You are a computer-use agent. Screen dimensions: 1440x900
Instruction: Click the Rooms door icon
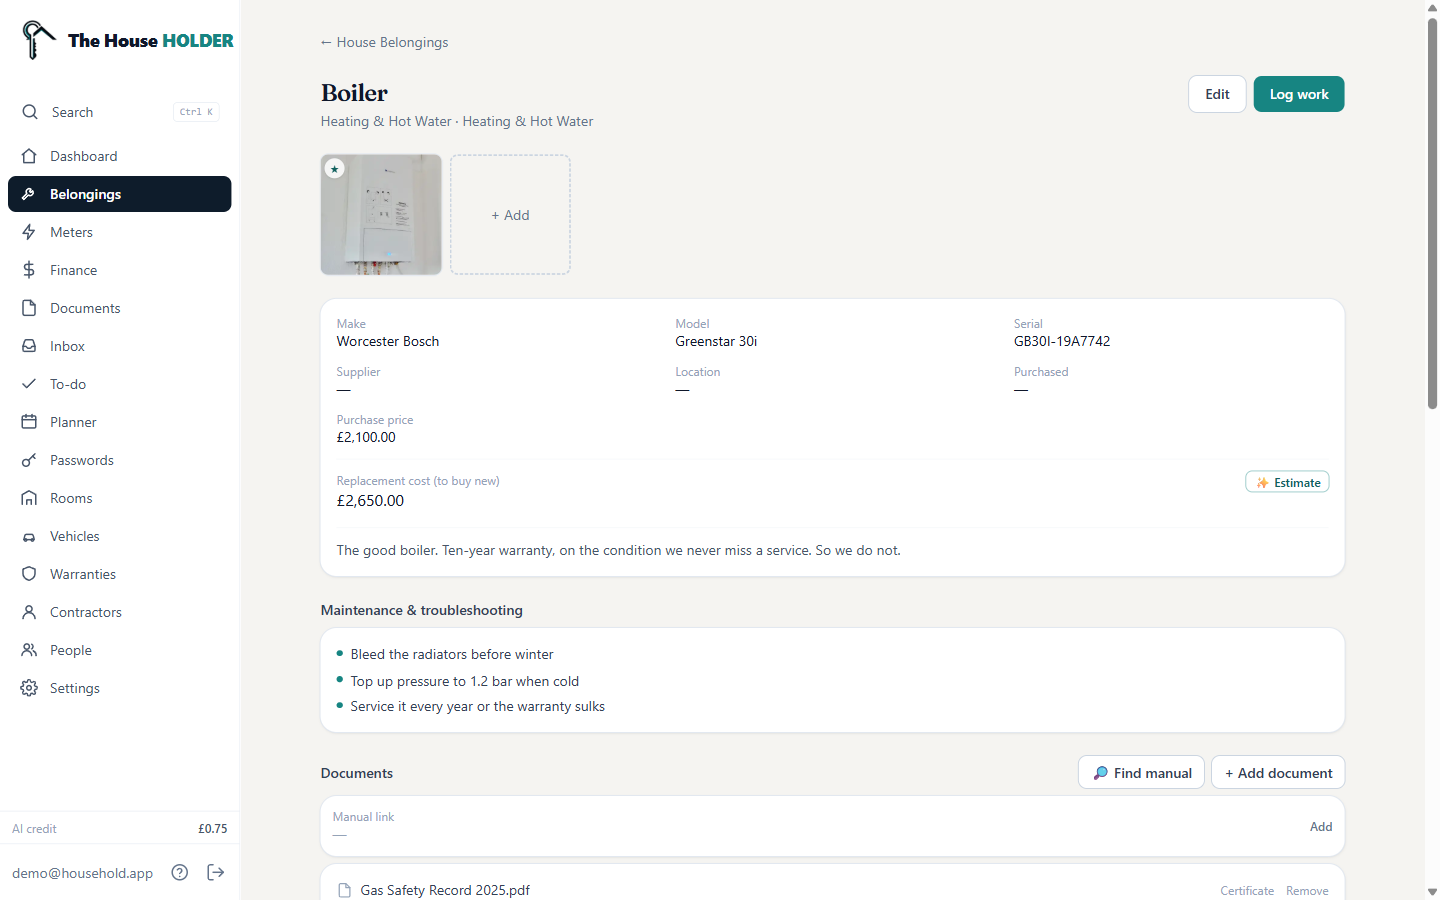tap(29, 498)
